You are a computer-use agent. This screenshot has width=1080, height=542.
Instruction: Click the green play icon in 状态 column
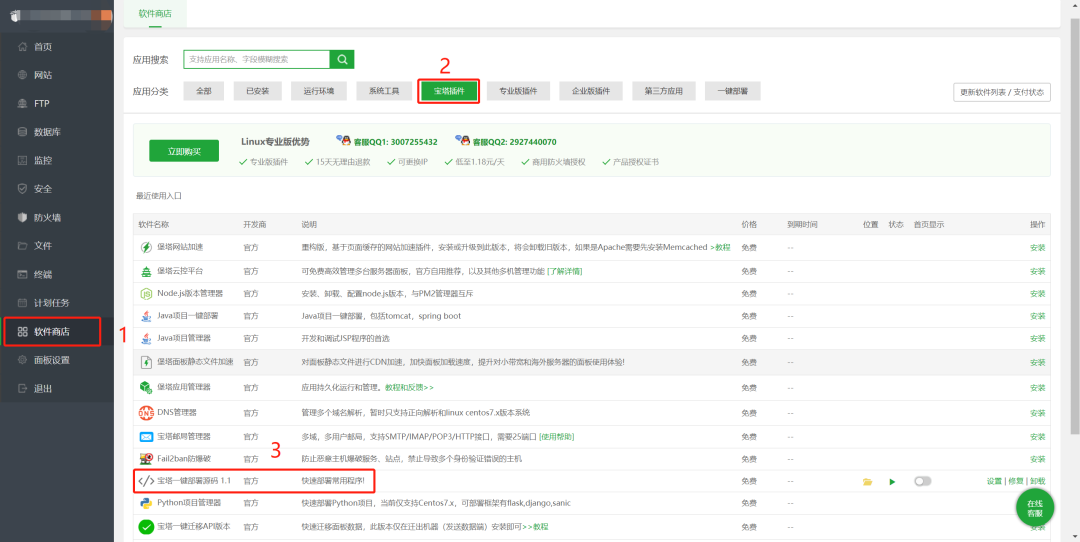coord(893,481)
